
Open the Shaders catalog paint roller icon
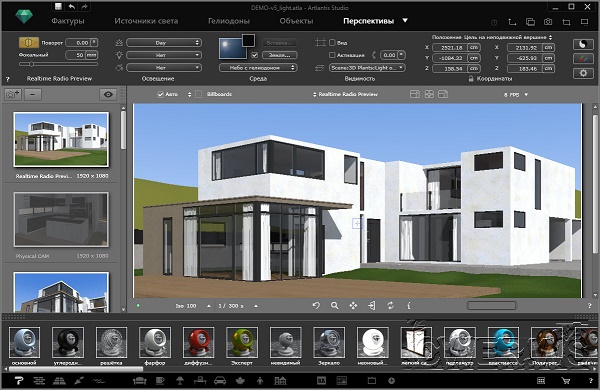click(18, 380)
